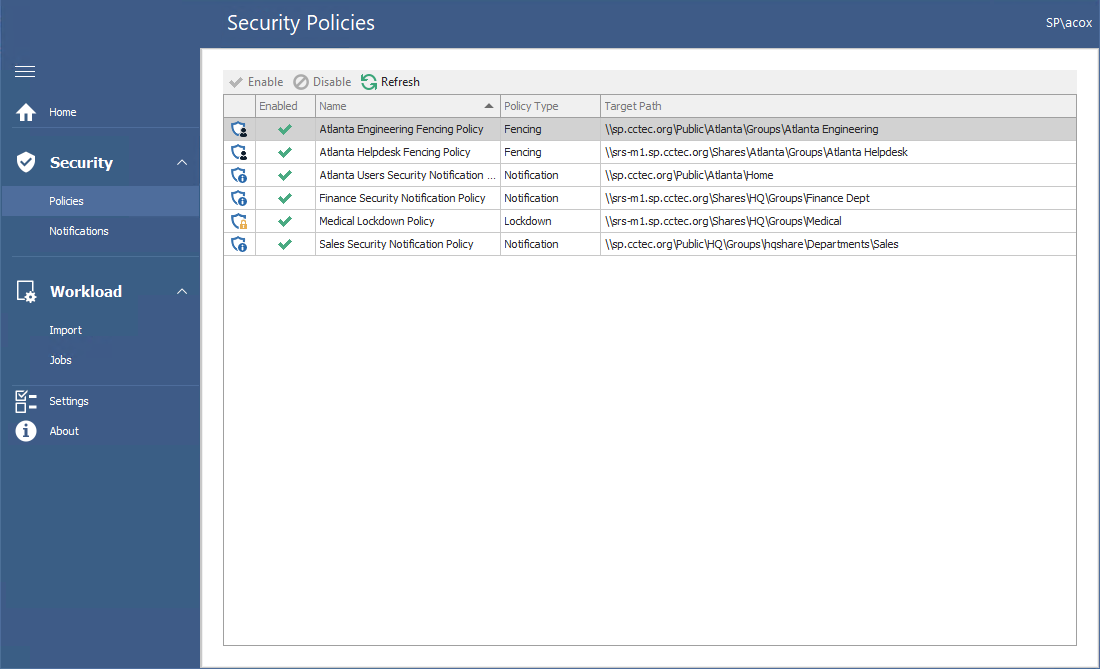
Task: Click the Refresh button
Action: [x=389, y=81]
